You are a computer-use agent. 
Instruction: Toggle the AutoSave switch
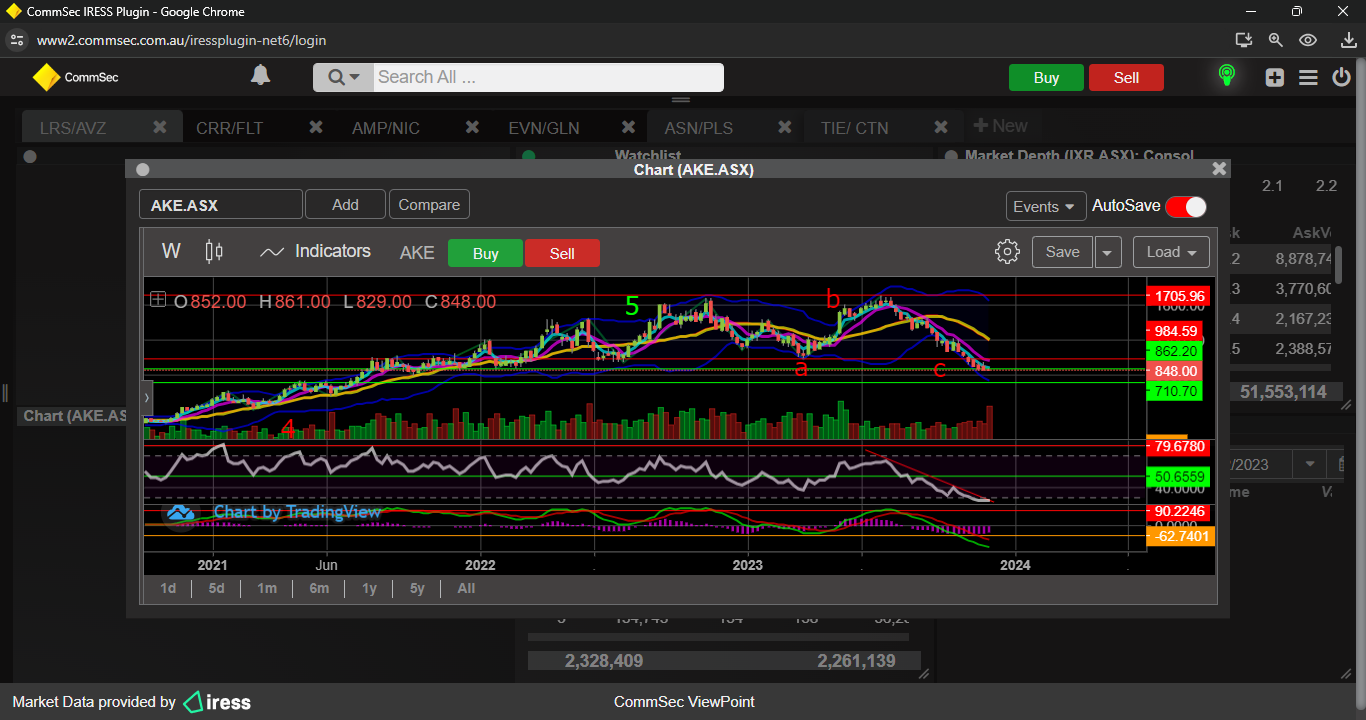tap(1185, 206)
